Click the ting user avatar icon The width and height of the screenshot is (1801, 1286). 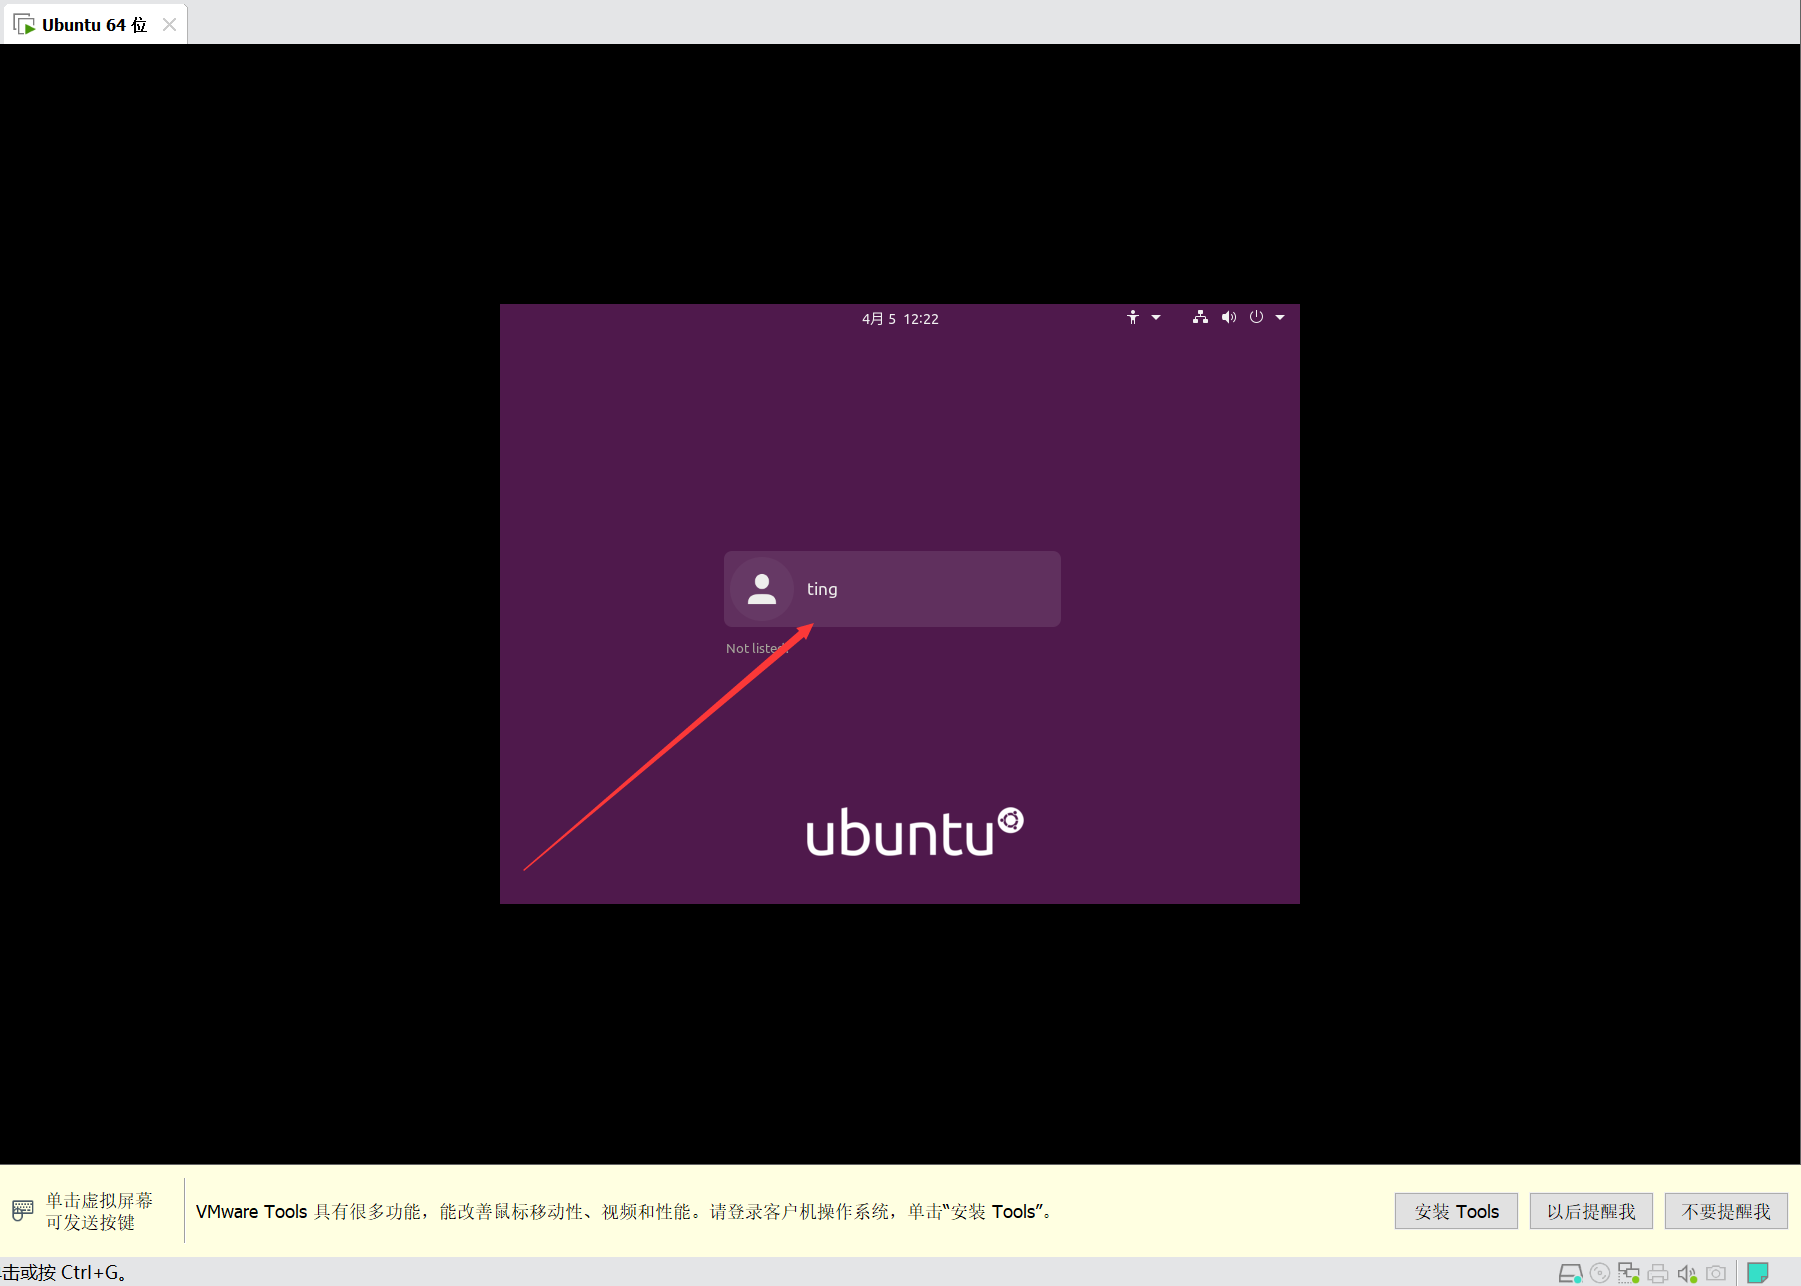point(762,589)
